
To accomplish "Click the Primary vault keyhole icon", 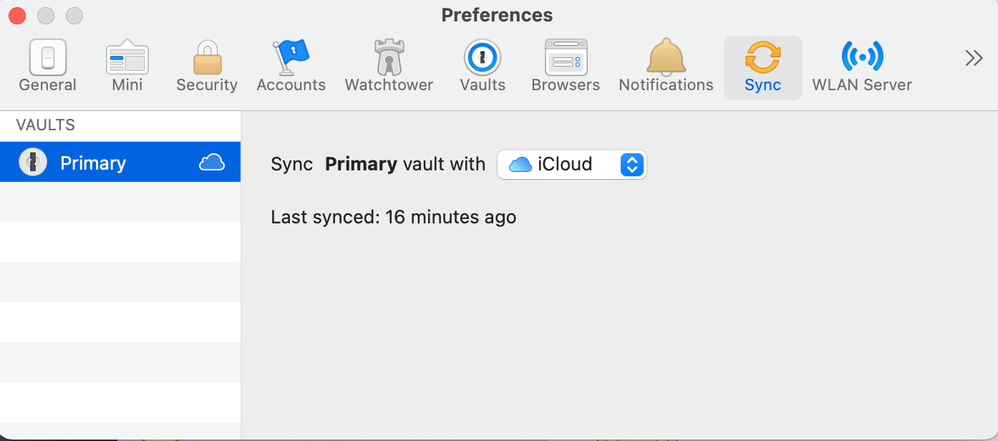I will point(32,162).
